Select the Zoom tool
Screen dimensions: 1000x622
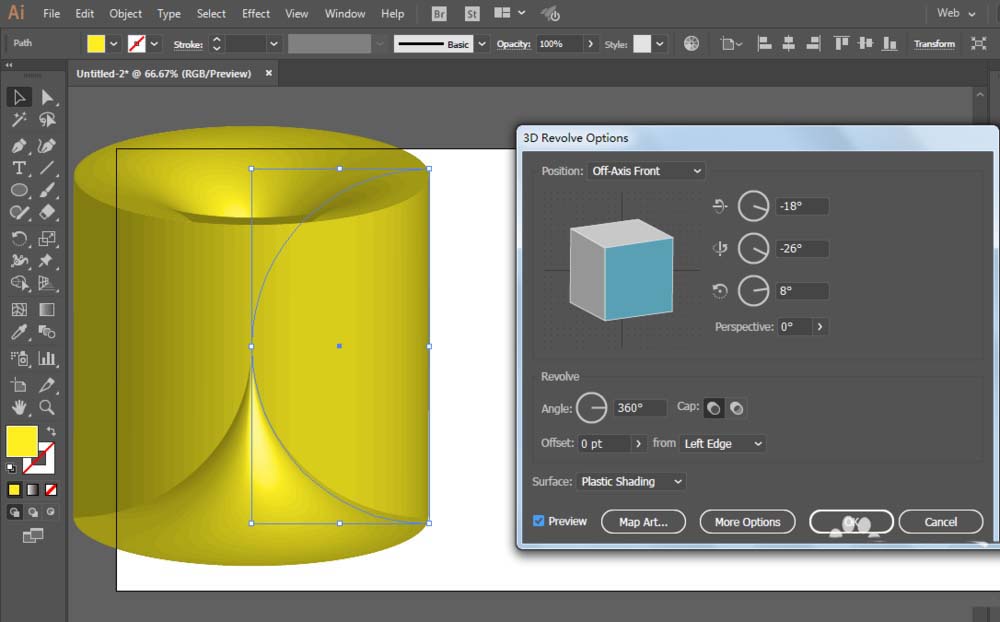point(47,407)
